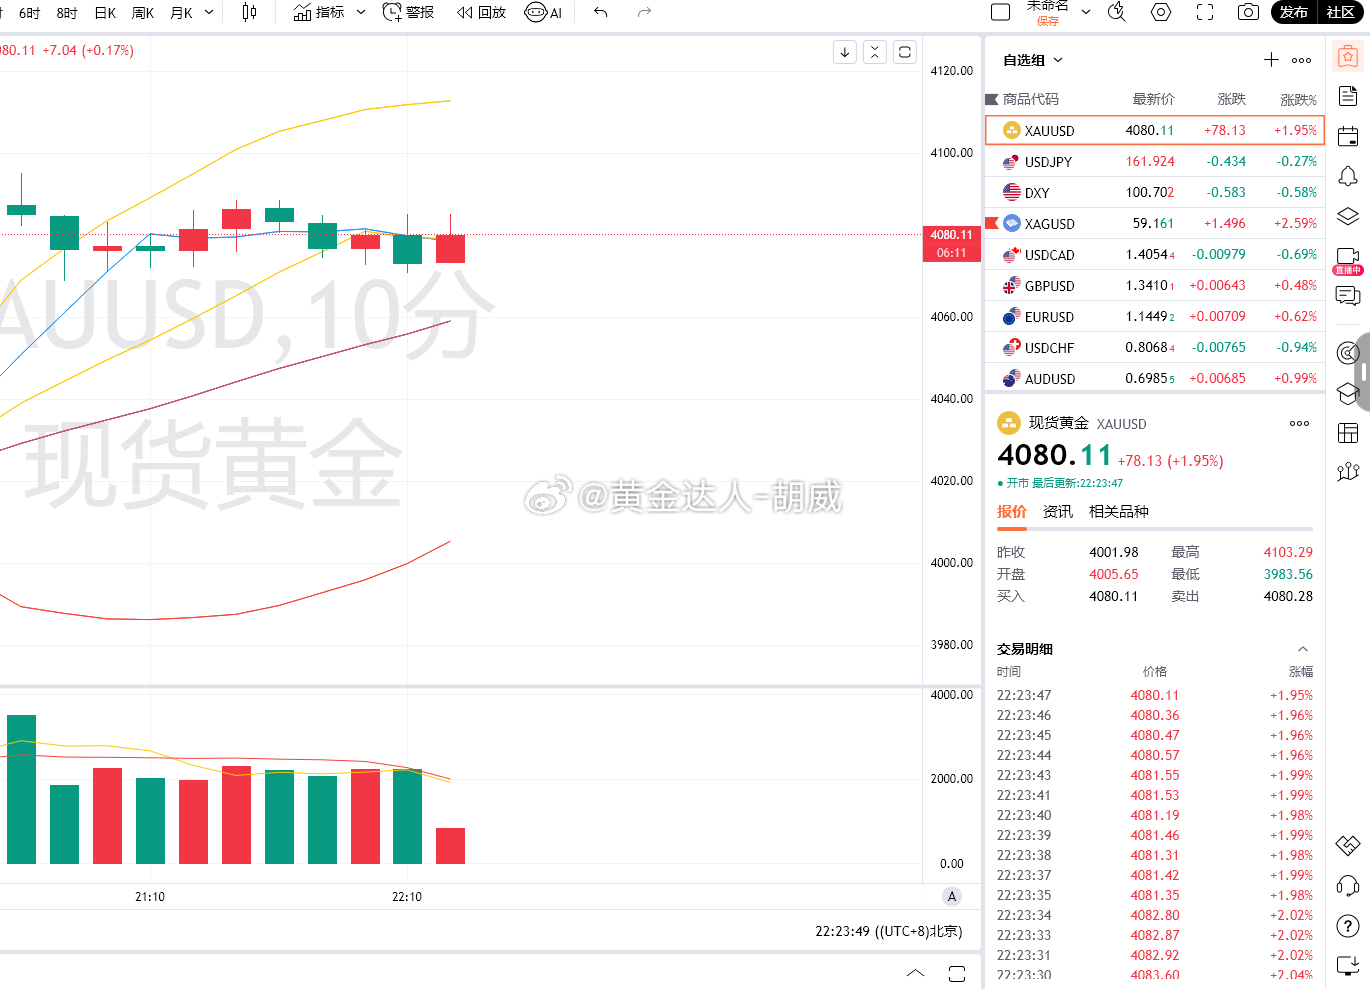Select the 相关品种 related symbols tab
Viewport: 1370px width, 989px height.
click(x=1119, y=511)
